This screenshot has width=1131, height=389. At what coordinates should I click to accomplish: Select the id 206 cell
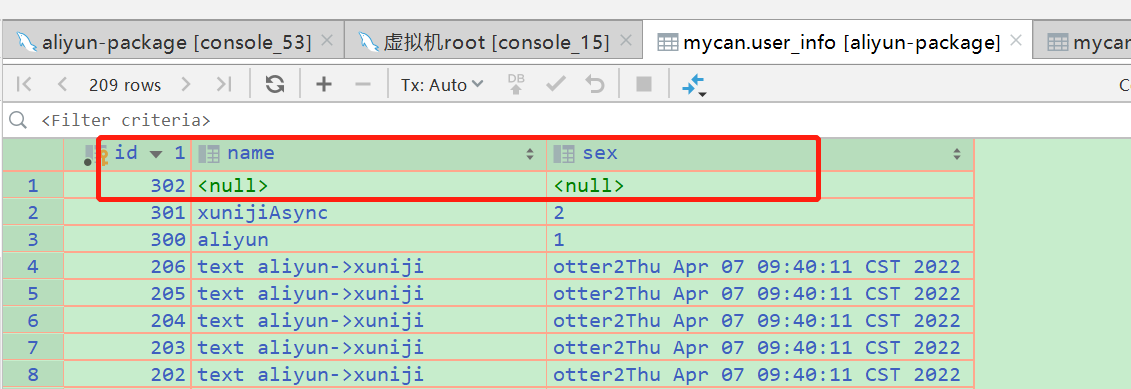[127, 267]
